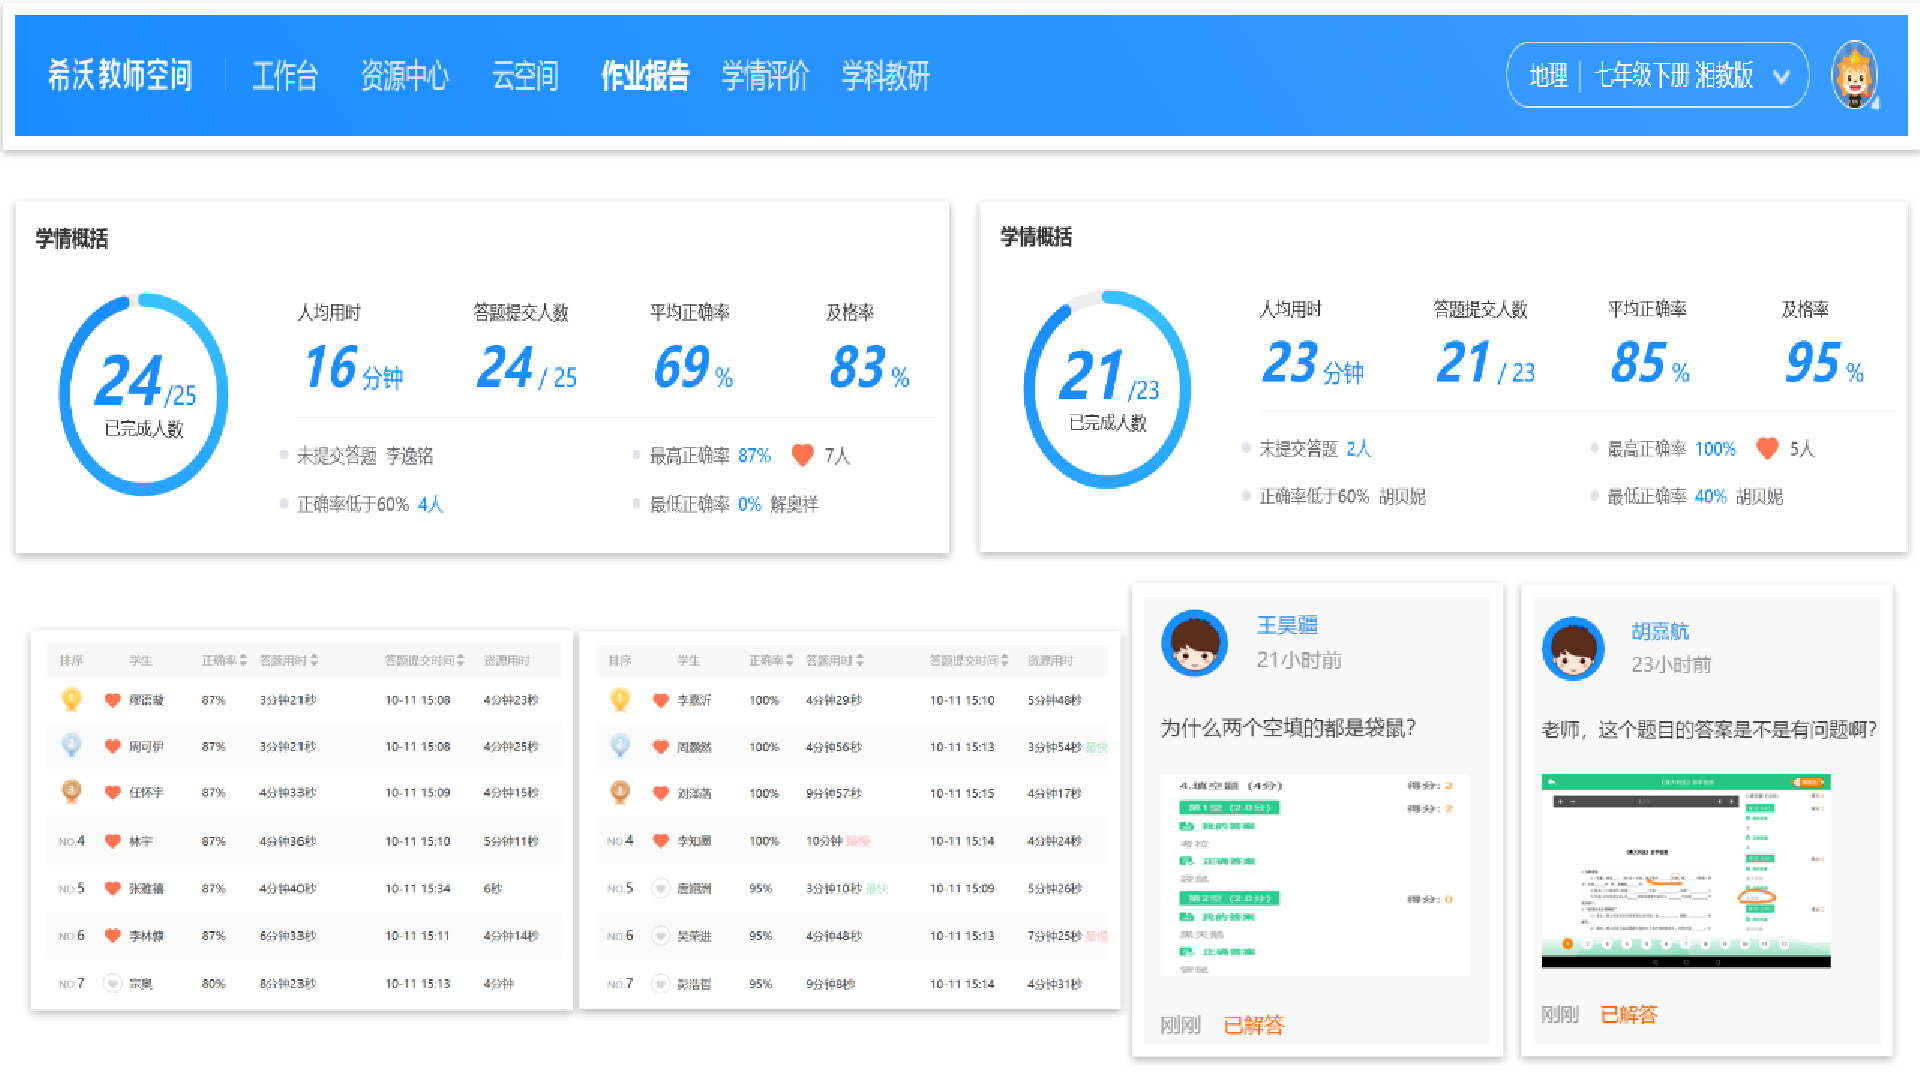Toggle the heart beside 任怀宇
Screen dimensions: 1920x1080
tap(112, 793)
